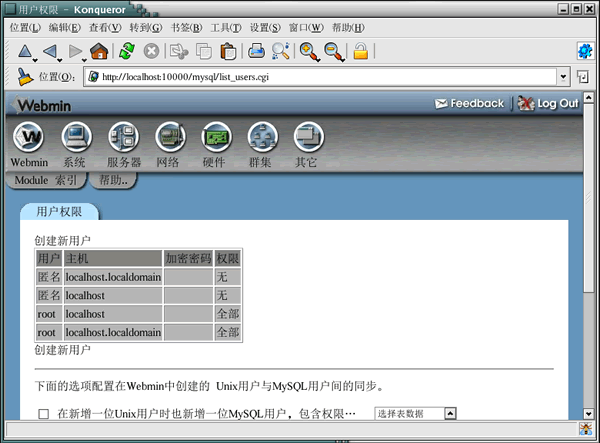Click the Go button beside location bar

pos(583,77)
